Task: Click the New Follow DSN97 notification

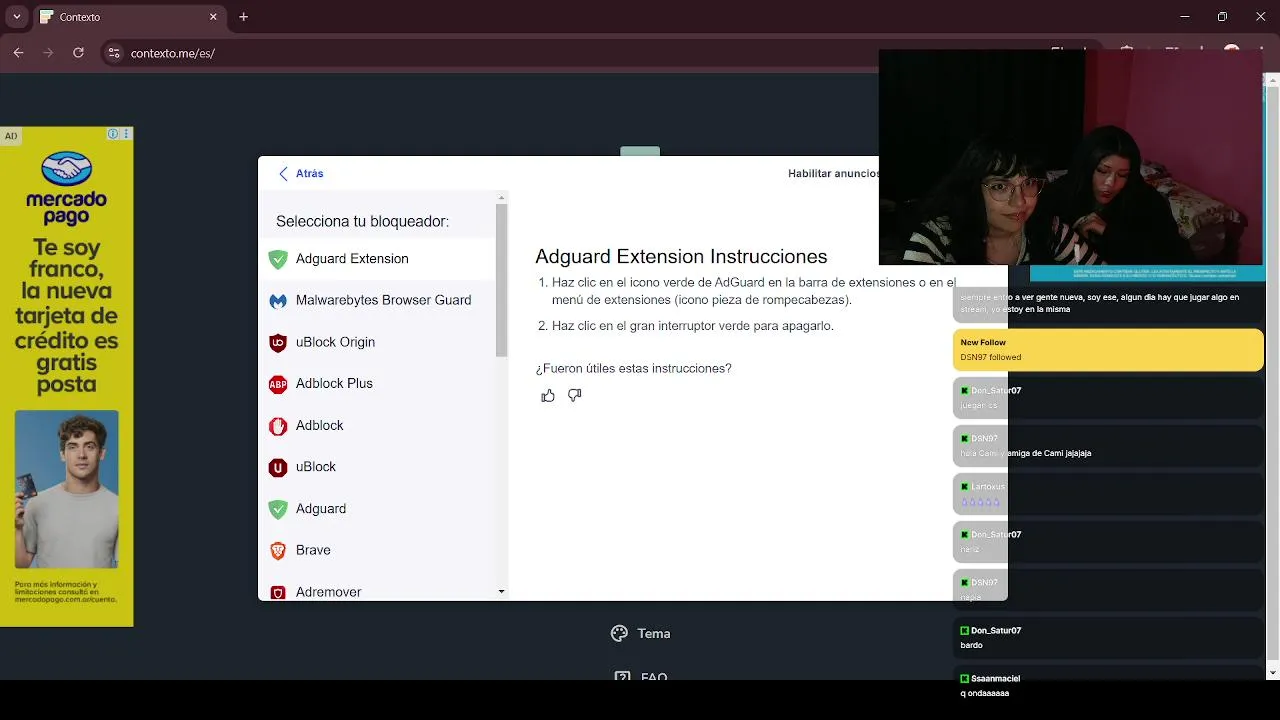Action: pos(1108,350)
